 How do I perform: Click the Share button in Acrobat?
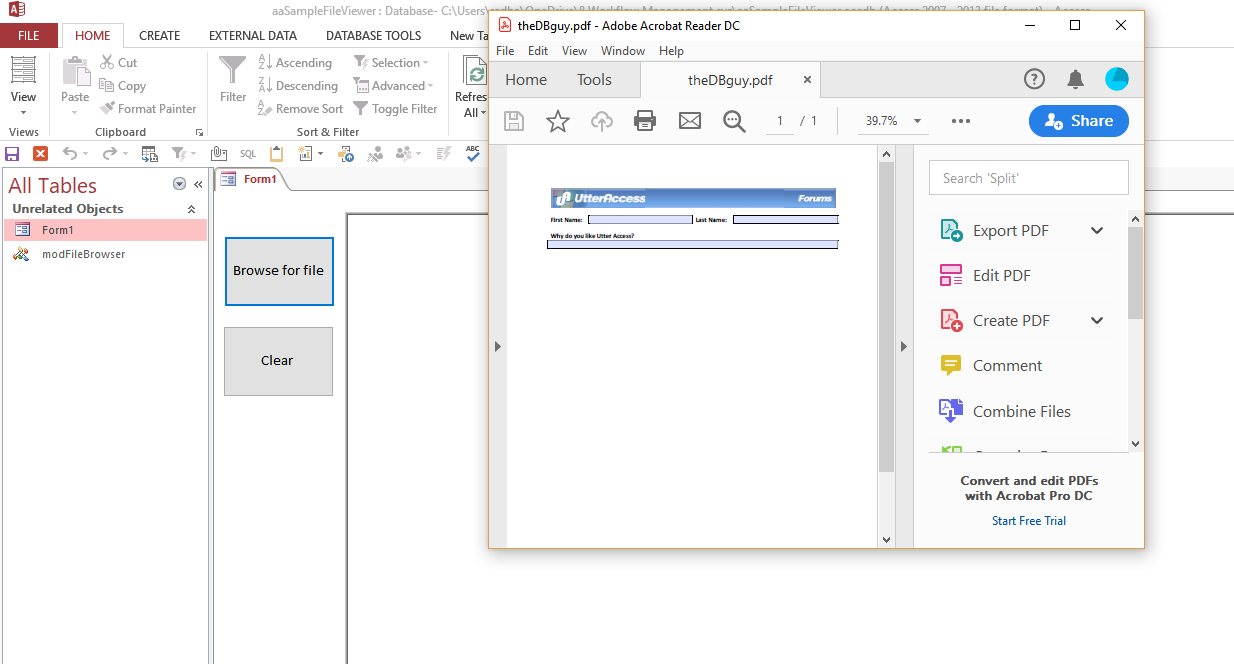pyautogui.click(x=1079, y=121)
